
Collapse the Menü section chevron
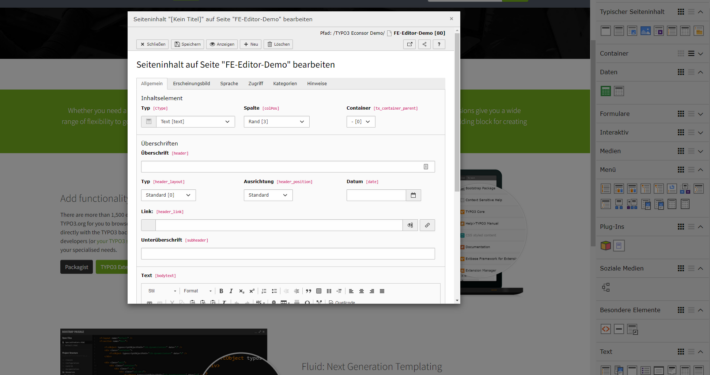tap(700, 169)
